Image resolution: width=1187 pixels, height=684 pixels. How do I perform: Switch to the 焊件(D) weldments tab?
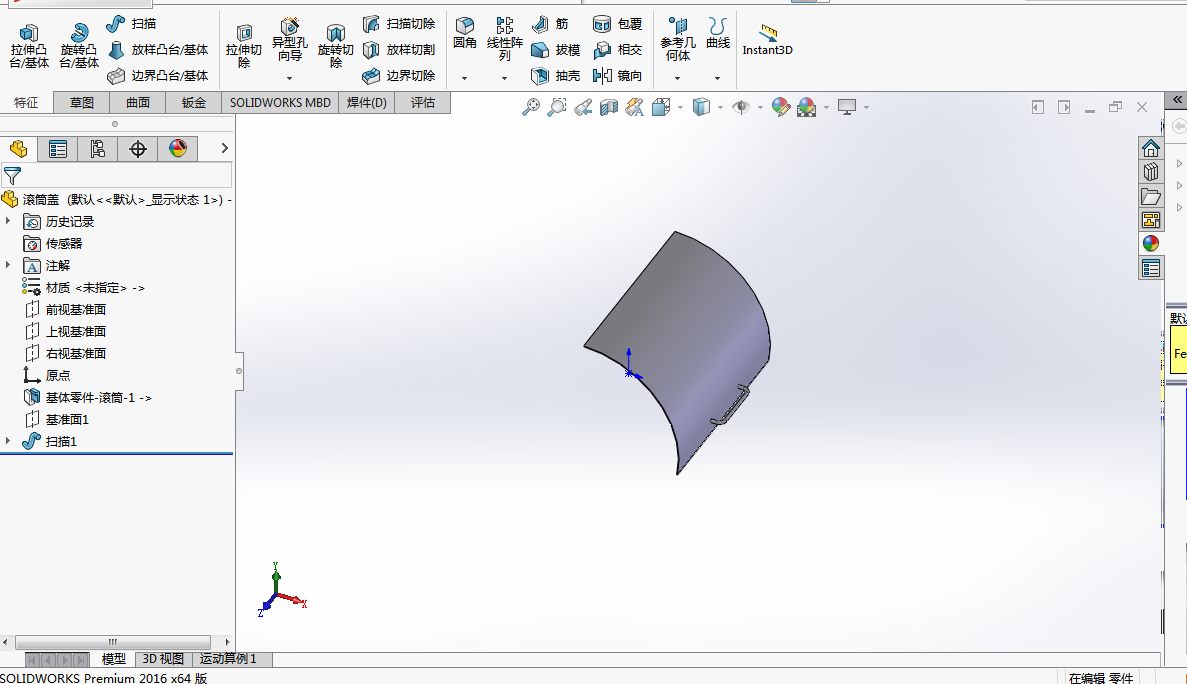[366, 103]
